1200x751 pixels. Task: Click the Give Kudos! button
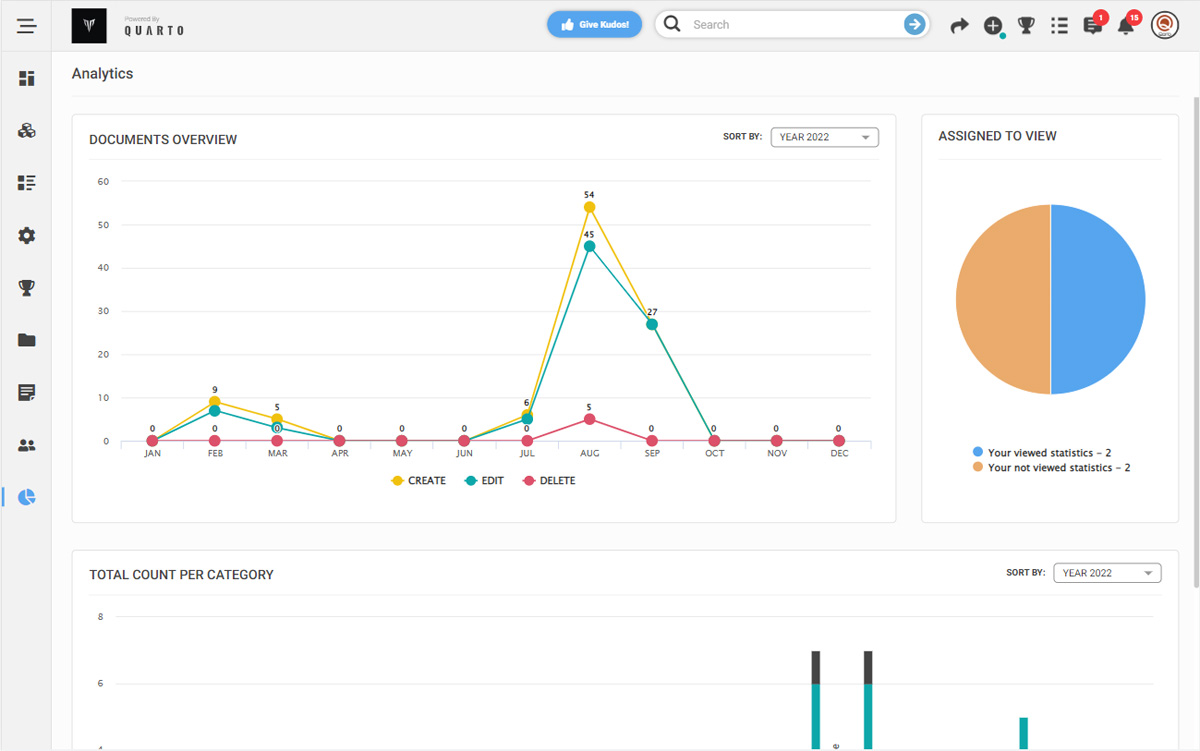tap(594, 25)
